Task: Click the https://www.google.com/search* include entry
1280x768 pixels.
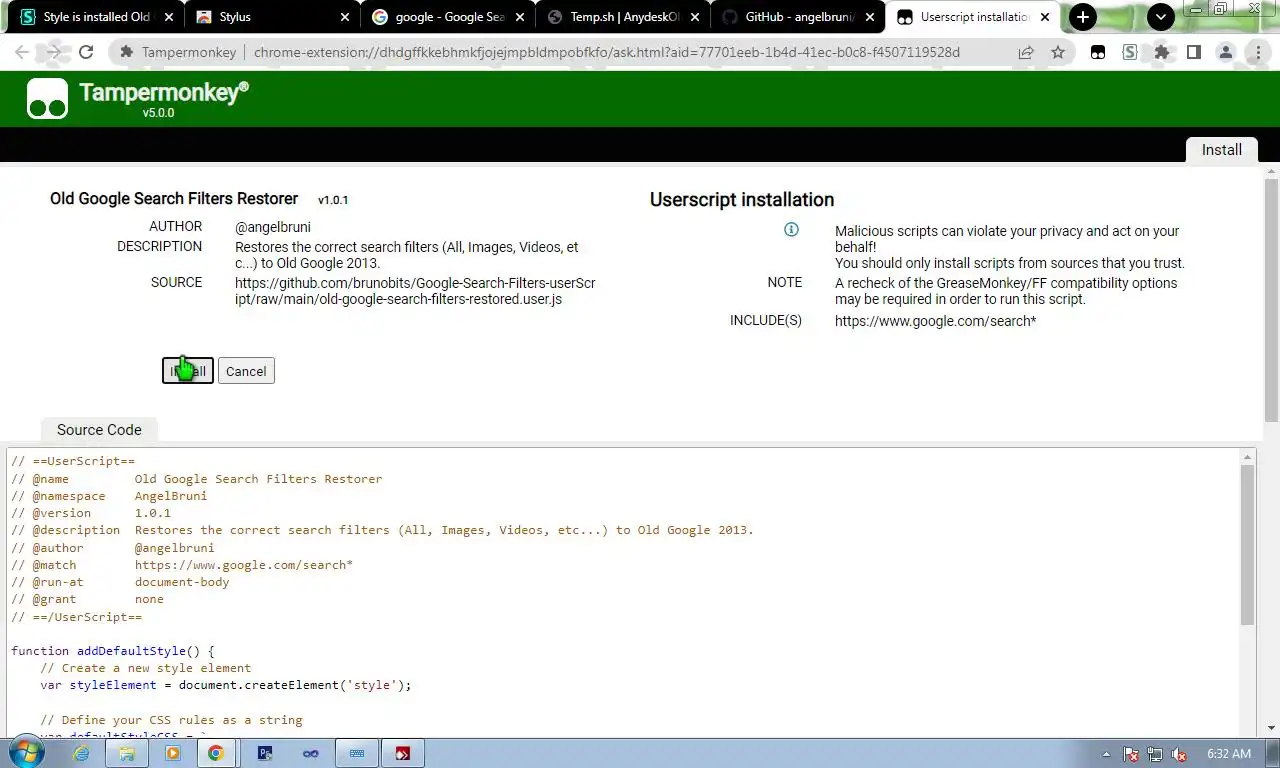Action: coord(935,321)
